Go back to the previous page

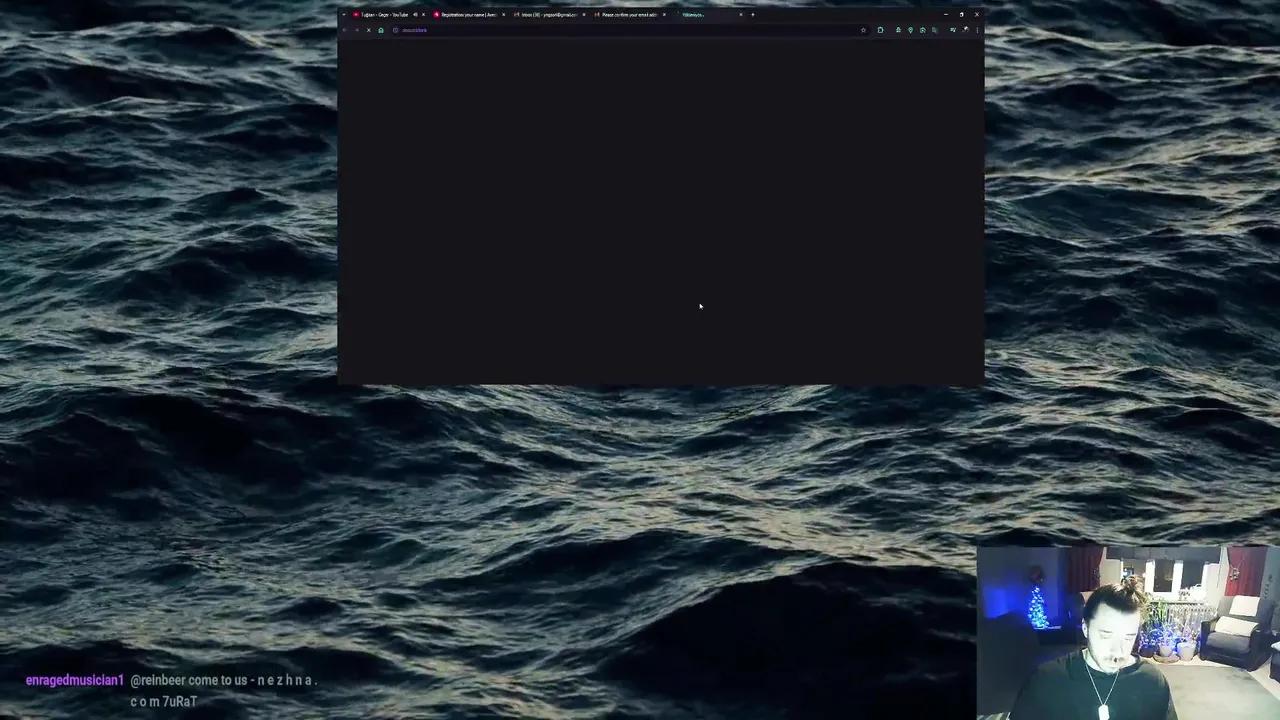(344, 30)
